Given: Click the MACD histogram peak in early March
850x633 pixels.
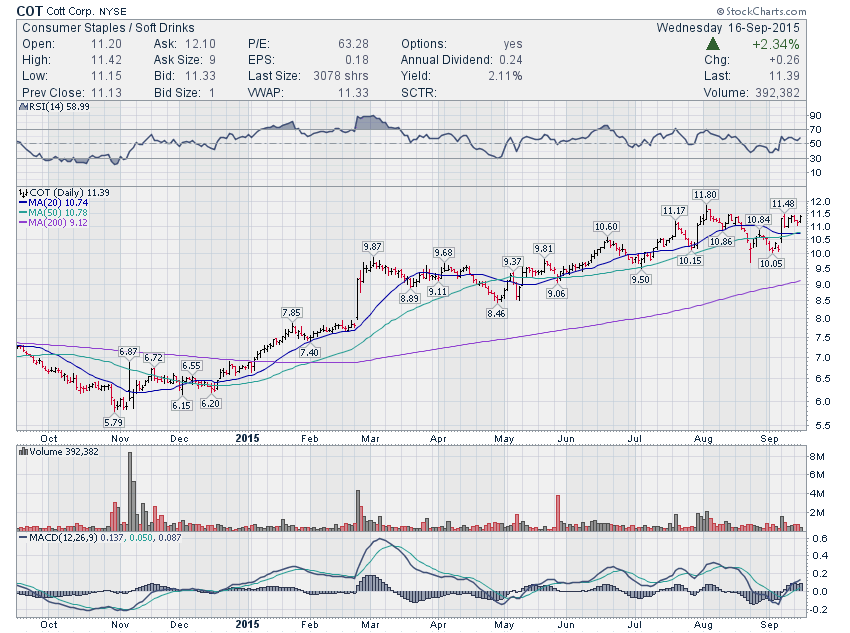Looking at the screenshot, I should pos(371,583).
